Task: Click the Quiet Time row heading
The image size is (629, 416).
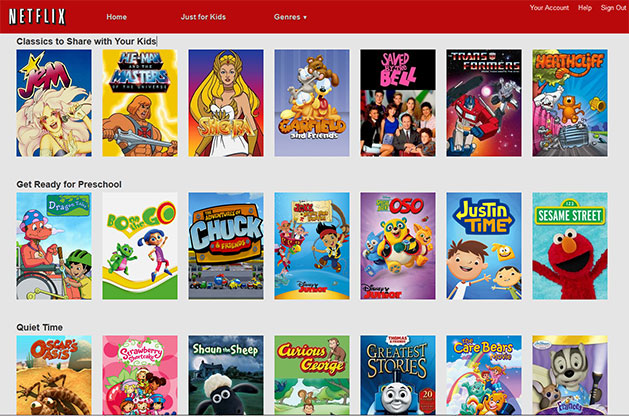Action: coord(39,327)
